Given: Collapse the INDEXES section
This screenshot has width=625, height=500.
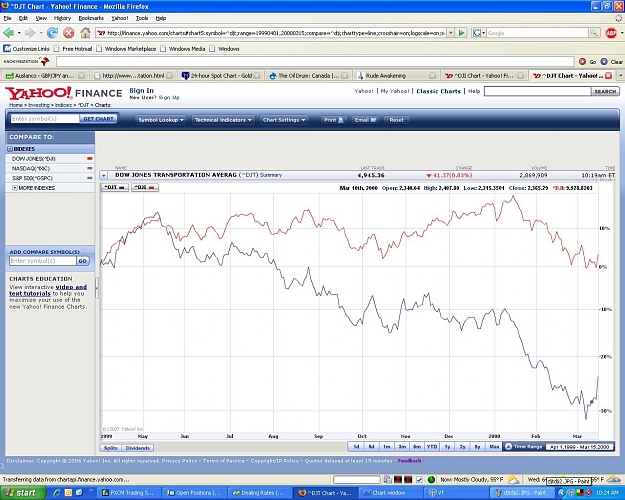Looking at the screenshot, I should coord(10,149).
